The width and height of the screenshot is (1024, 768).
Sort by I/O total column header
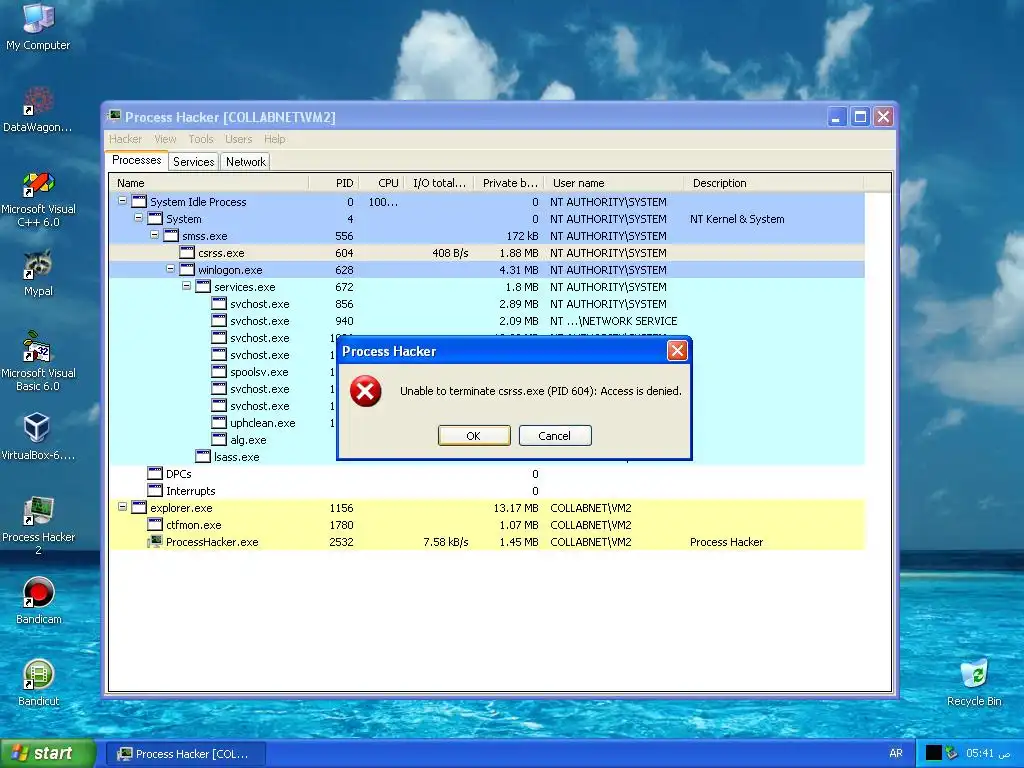pos(440,183)
